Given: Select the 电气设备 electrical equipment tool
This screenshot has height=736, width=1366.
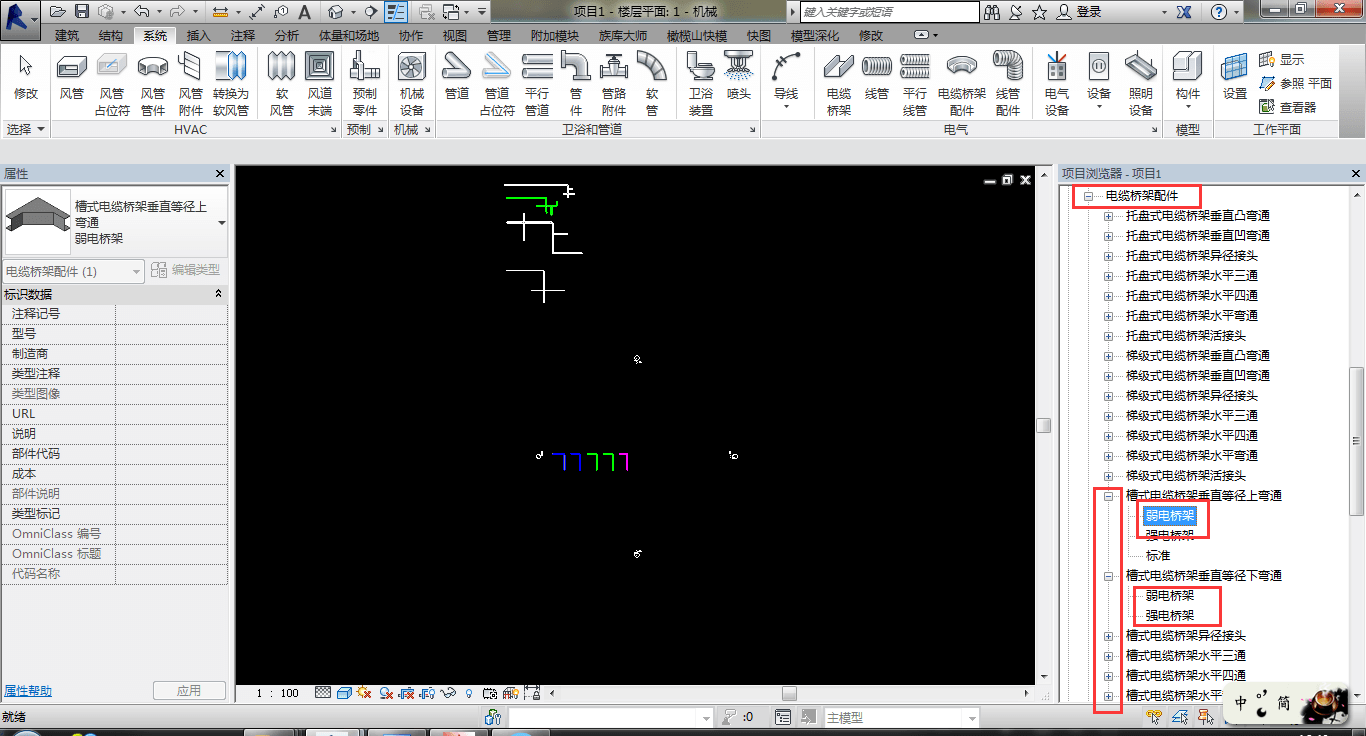Looking at the screenshot, I should (x=1057, y=83).
